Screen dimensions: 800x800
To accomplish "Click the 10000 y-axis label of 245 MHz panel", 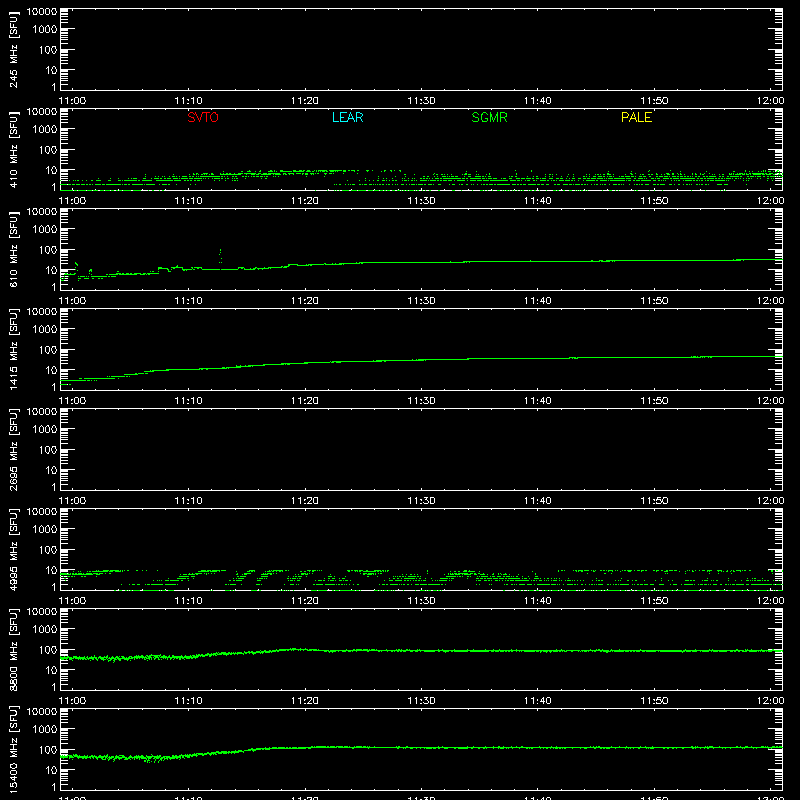I will pos(42,12).
